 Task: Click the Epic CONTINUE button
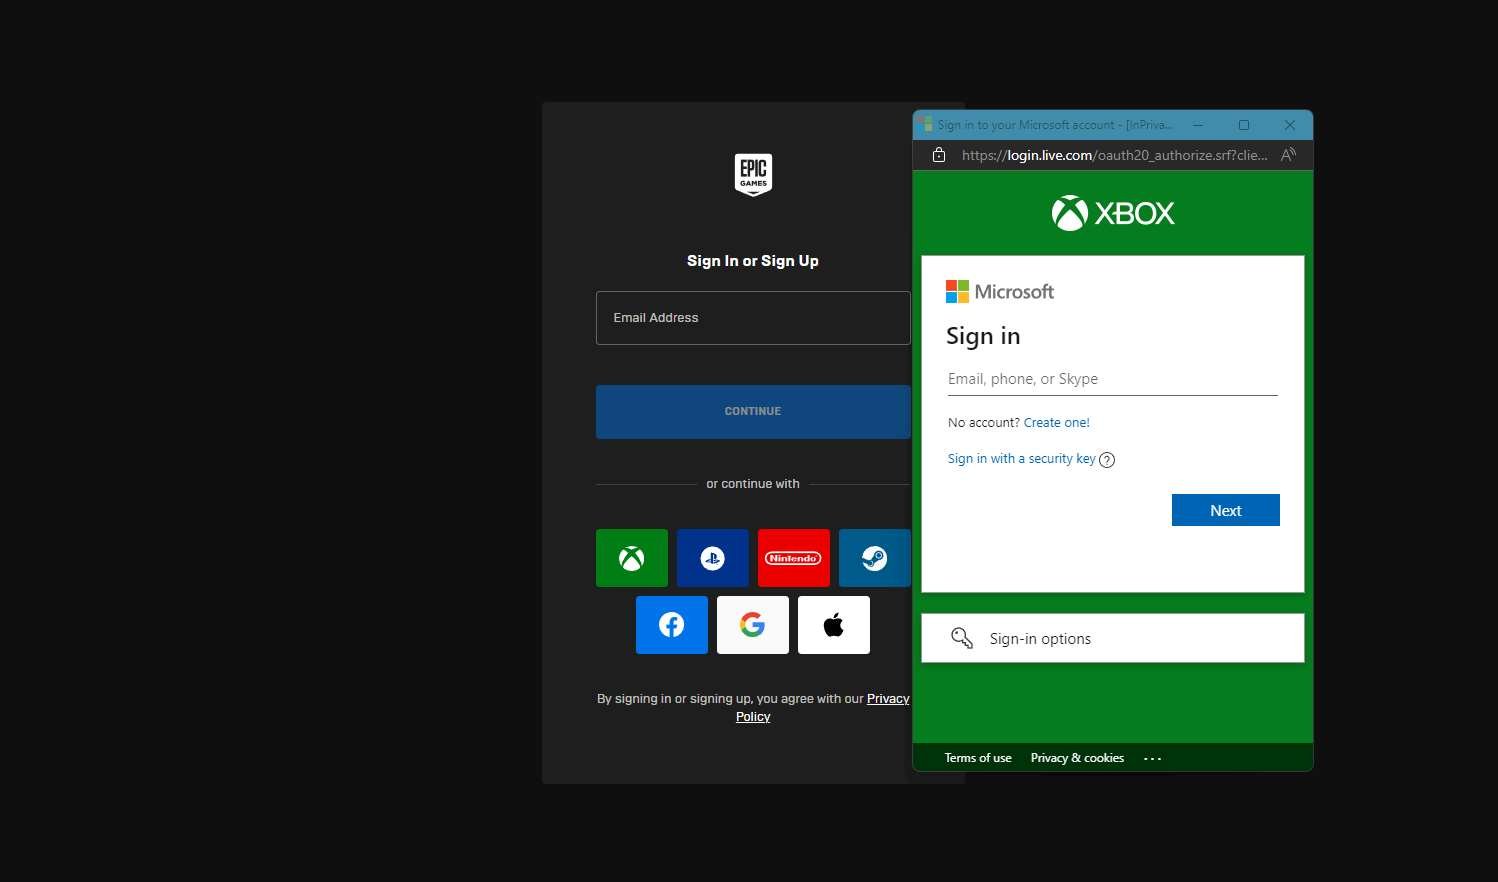click(x=753, y=412)
